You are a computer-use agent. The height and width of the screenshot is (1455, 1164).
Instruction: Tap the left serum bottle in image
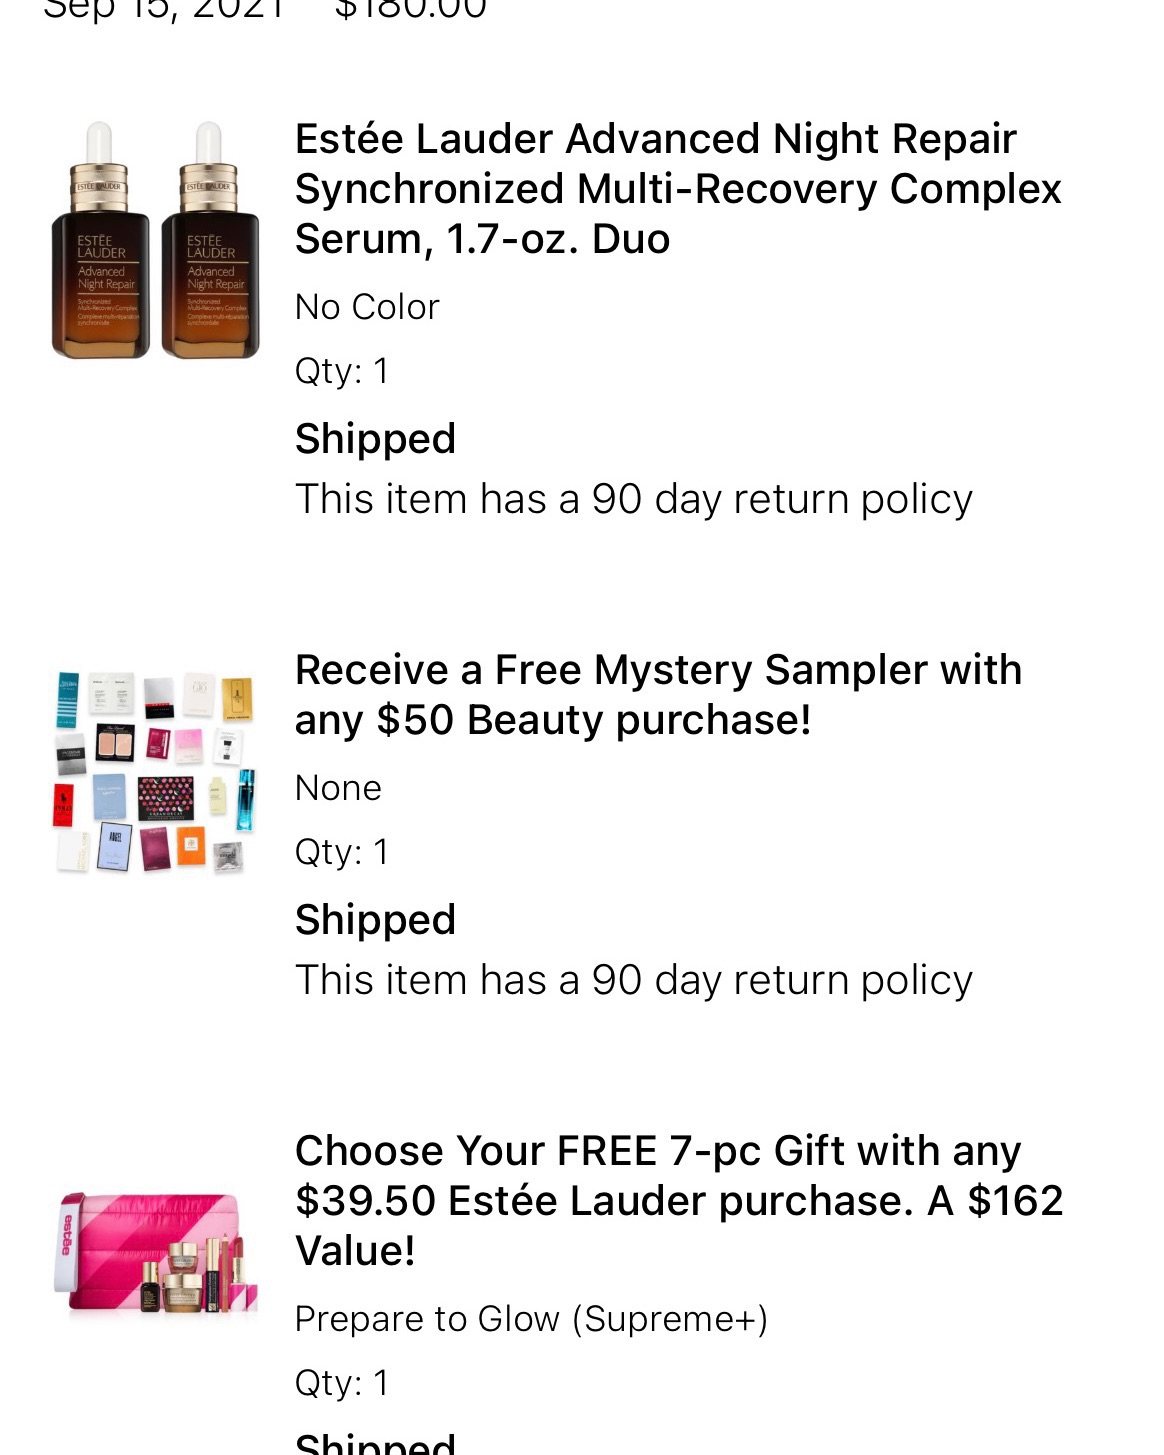[100, 240]
